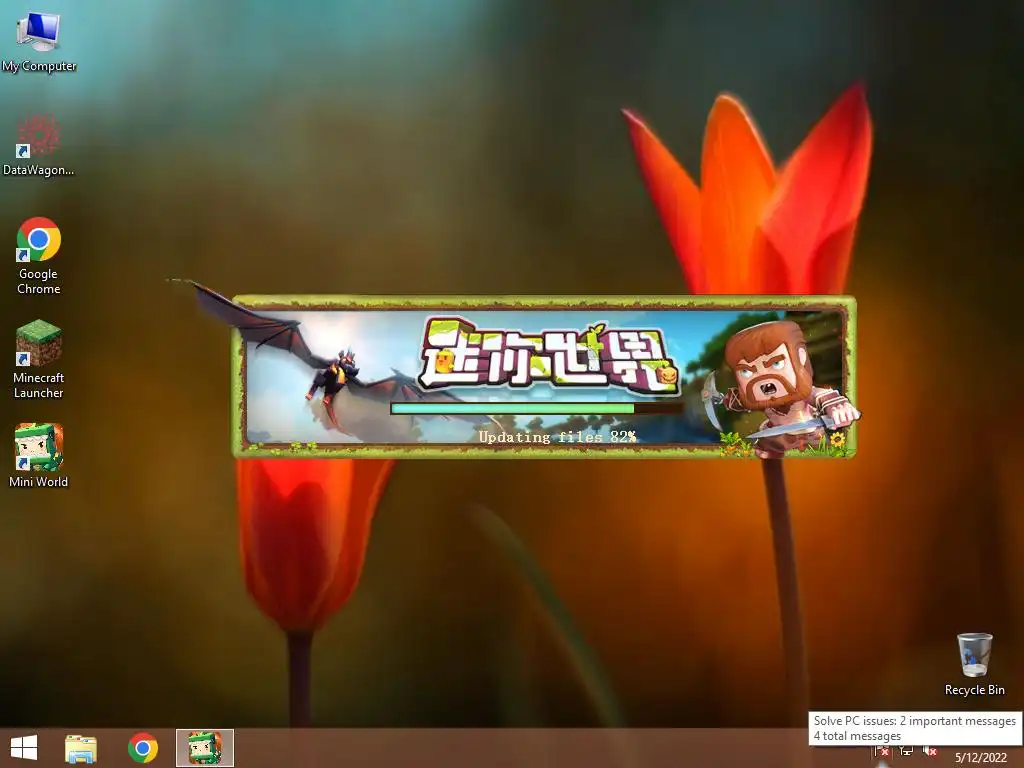The image size is (1024, 768).
Task: Click the Mini World Chinese title logo
Action: [x=549, y=355]
